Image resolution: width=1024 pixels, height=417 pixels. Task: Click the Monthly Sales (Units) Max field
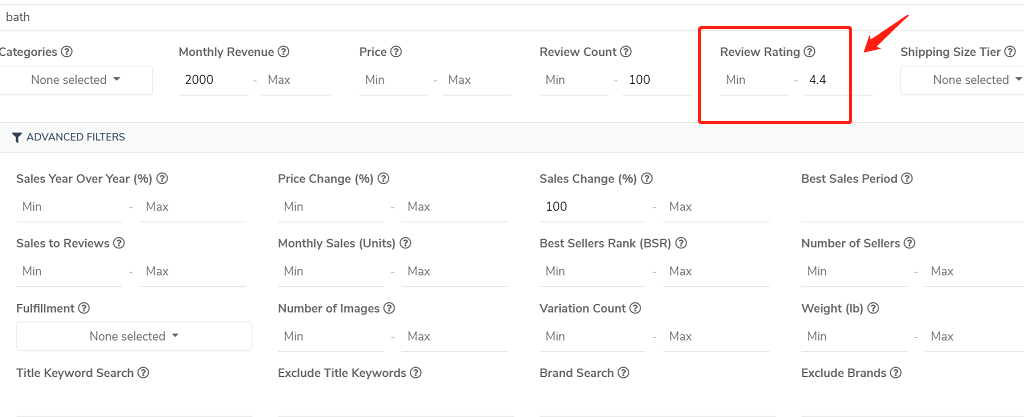pos(455,271)
